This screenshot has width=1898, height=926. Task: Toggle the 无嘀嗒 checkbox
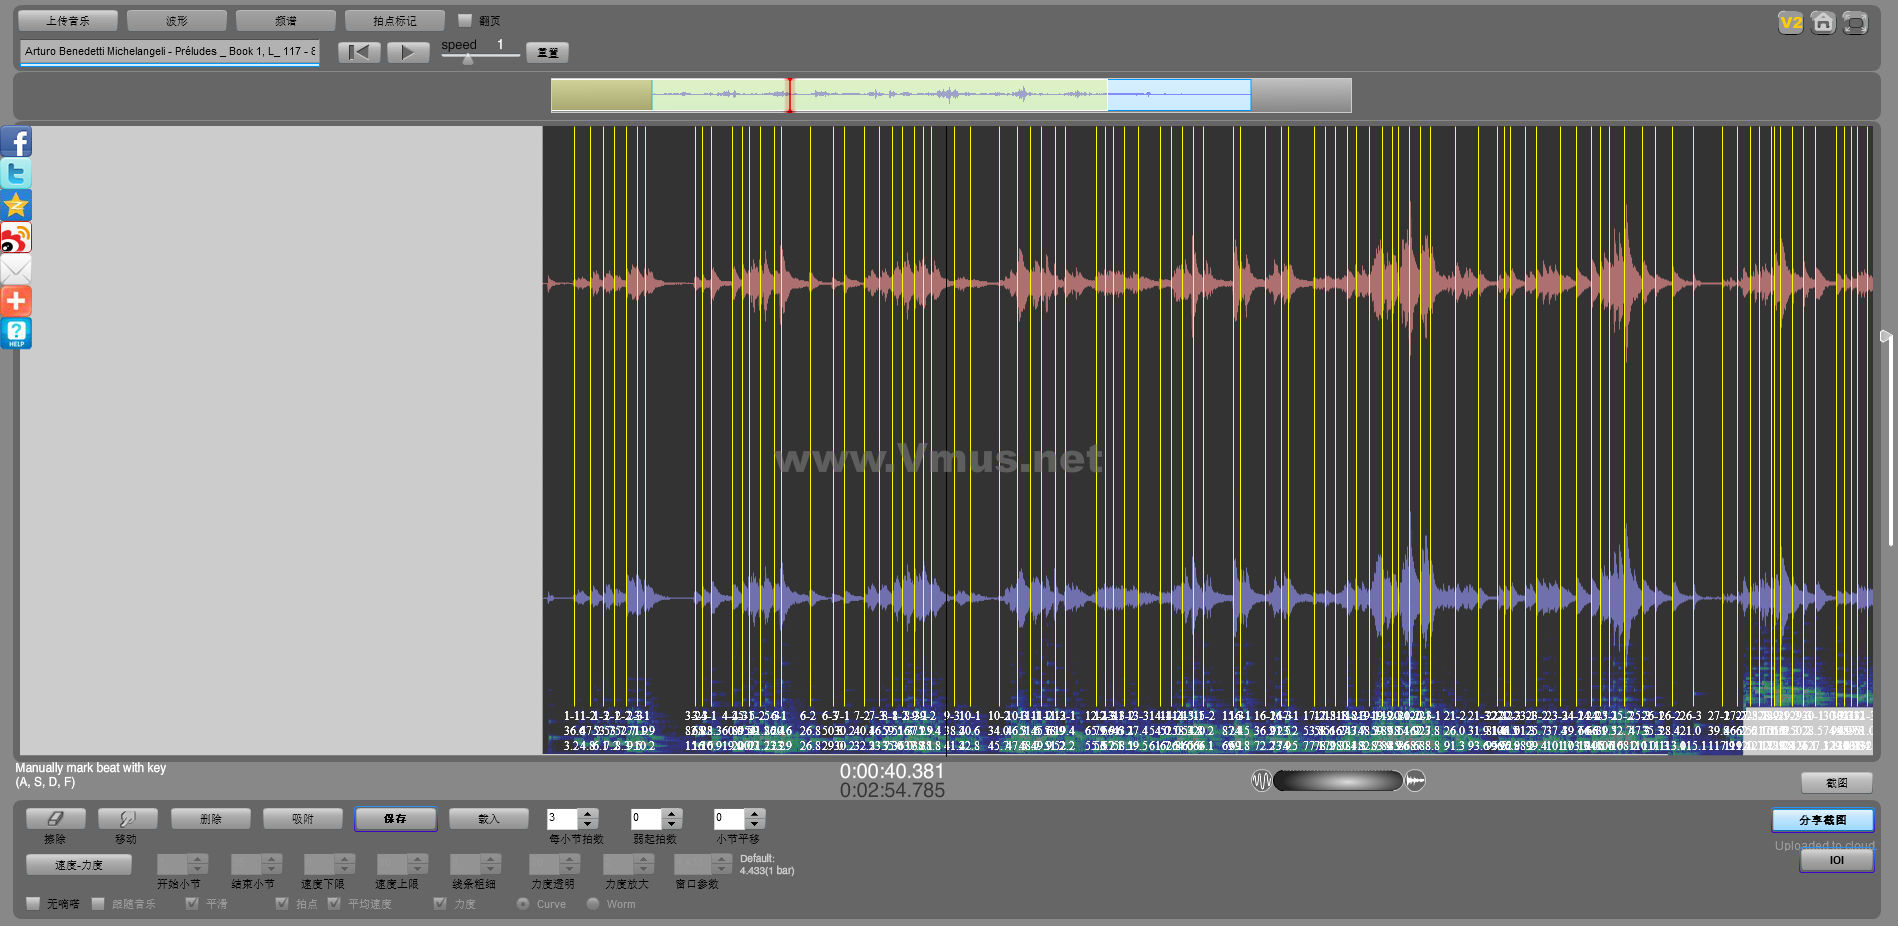tap(33, 904)
